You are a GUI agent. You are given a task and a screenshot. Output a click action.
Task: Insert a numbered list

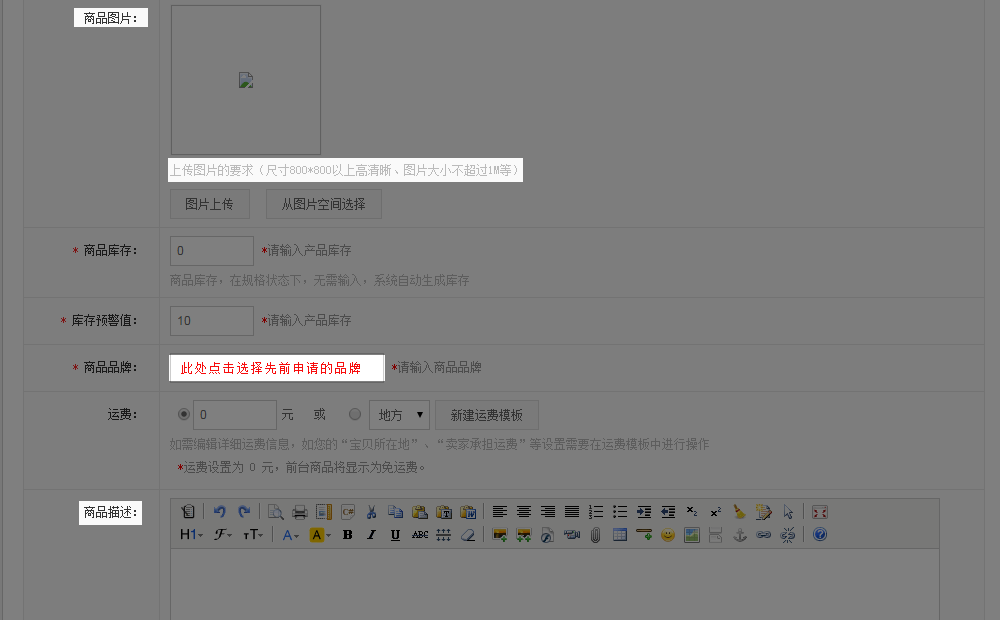pos(596,512)
